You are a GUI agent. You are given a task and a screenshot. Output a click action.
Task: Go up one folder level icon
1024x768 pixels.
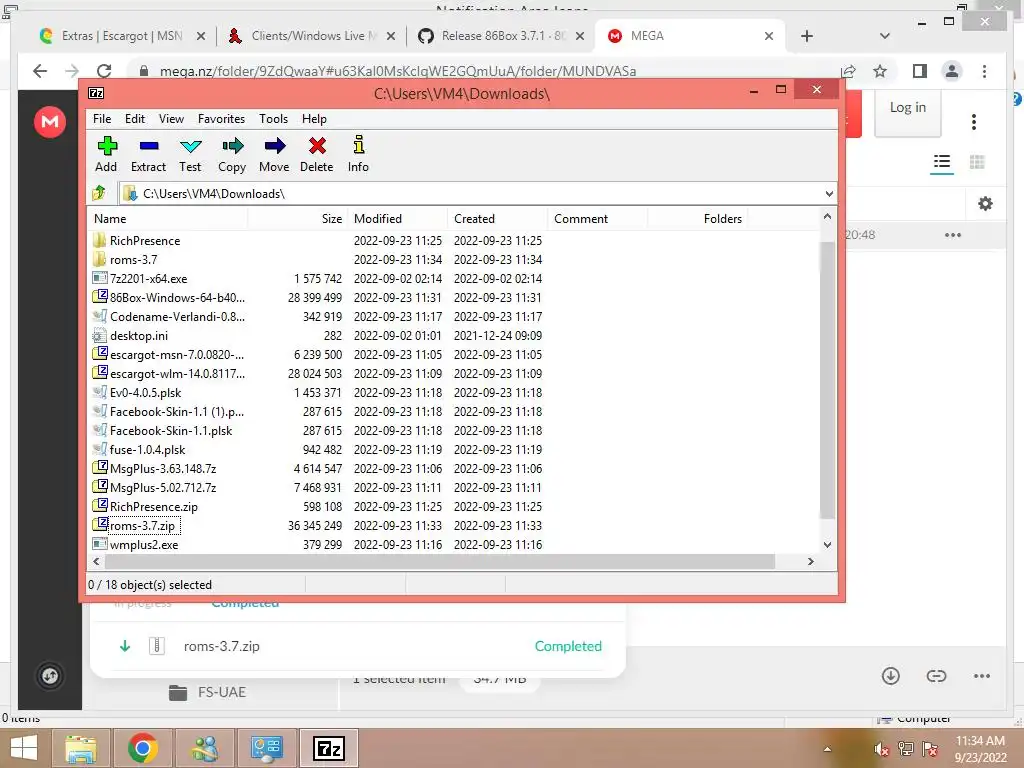tap(99, 193)
